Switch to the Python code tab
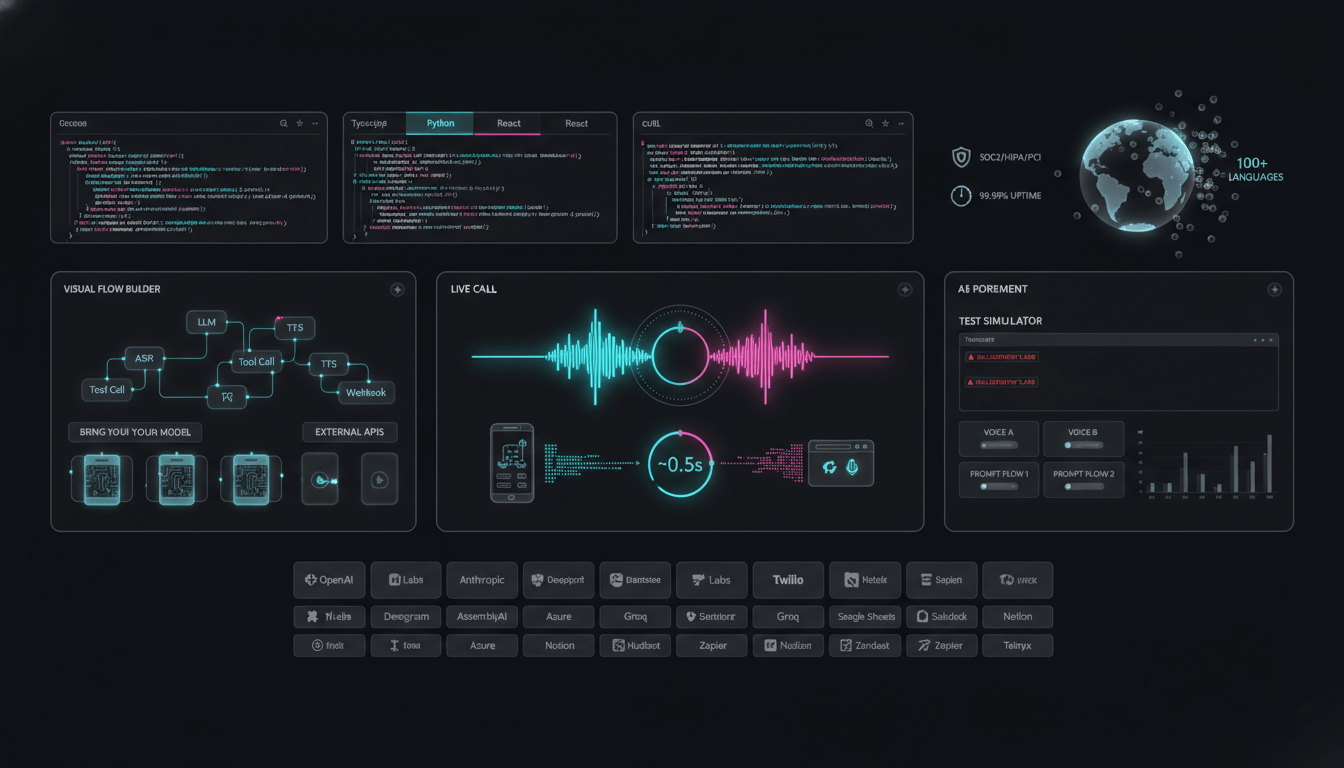Image resolution: width=1344 pixels, height=768 pixels. pyautogui.click(x=440, y=124)
